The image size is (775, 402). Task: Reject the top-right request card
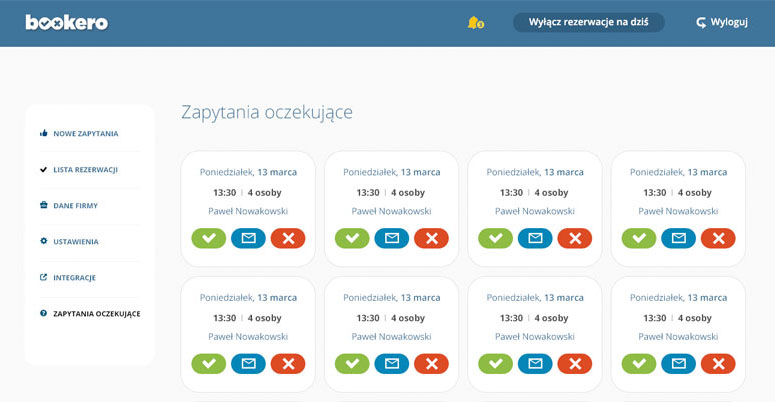pos(718,238)
